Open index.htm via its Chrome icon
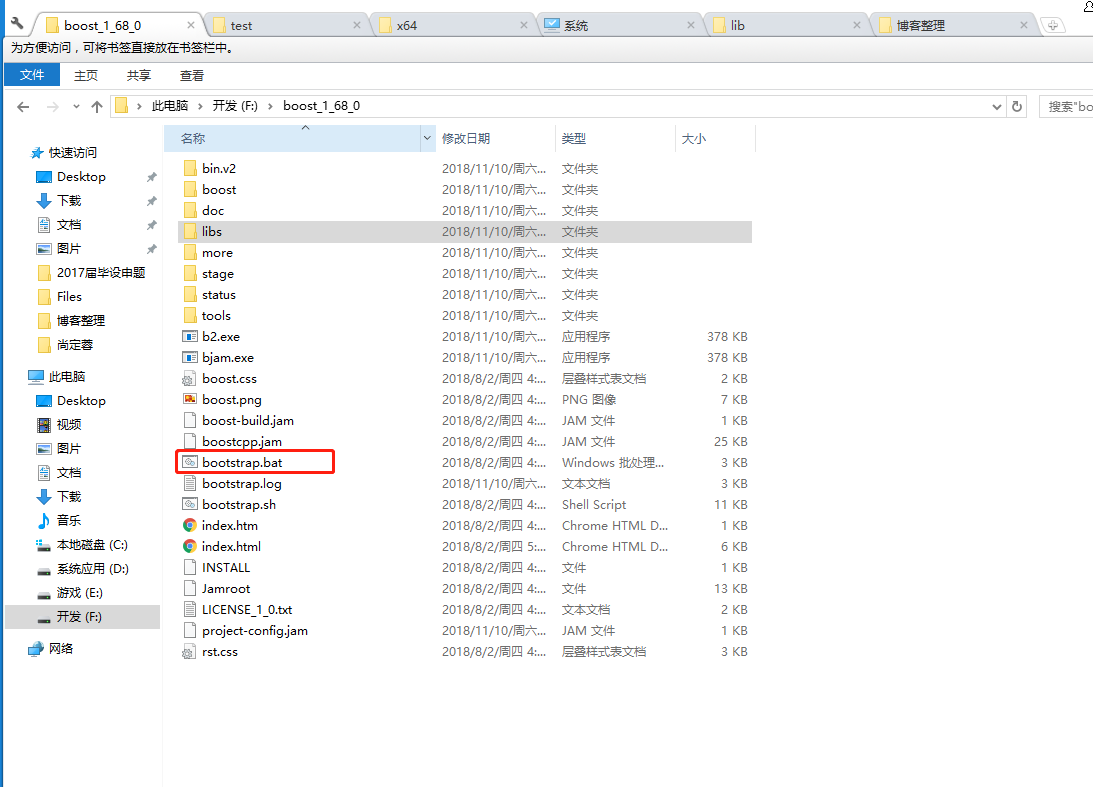The width and height of the screenshot is (1093, 787). (189, 525)
